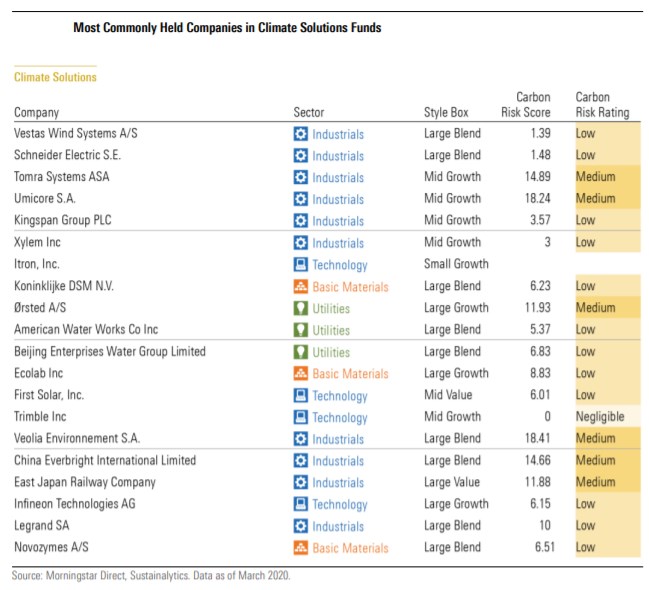
Task: Click the Carbon Risk Rating column header
Action: coord(602,105)
